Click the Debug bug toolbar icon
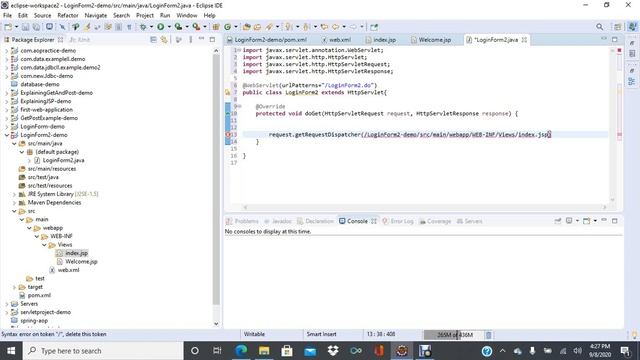 143,27
